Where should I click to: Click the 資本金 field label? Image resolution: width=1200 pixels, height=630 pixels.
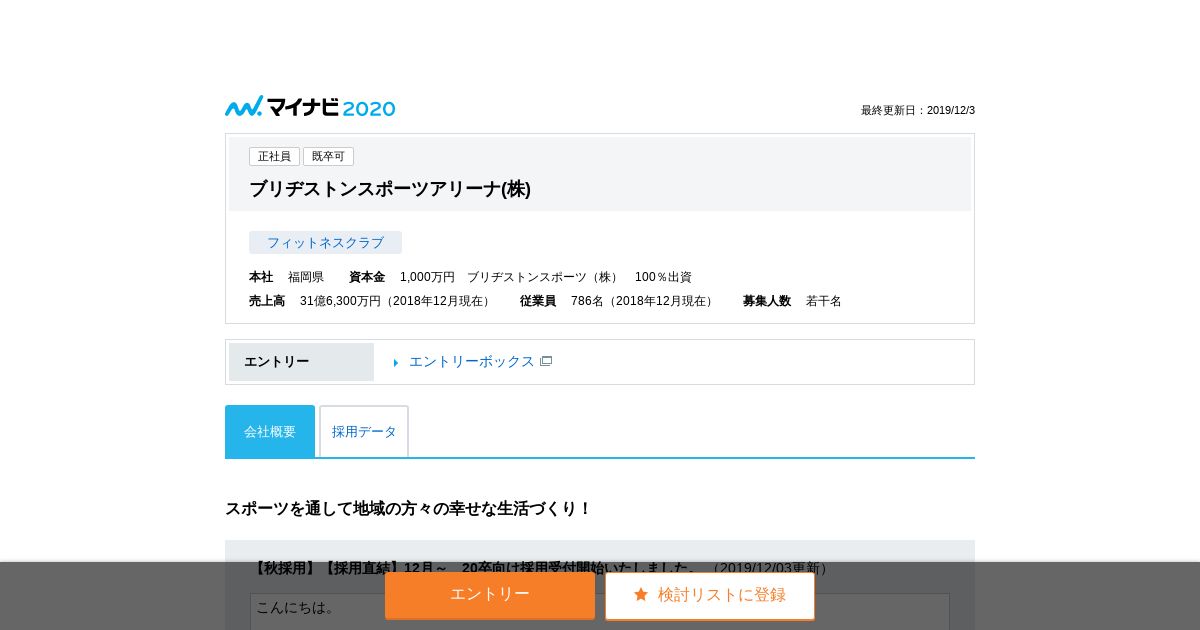[x=367, y=277]
